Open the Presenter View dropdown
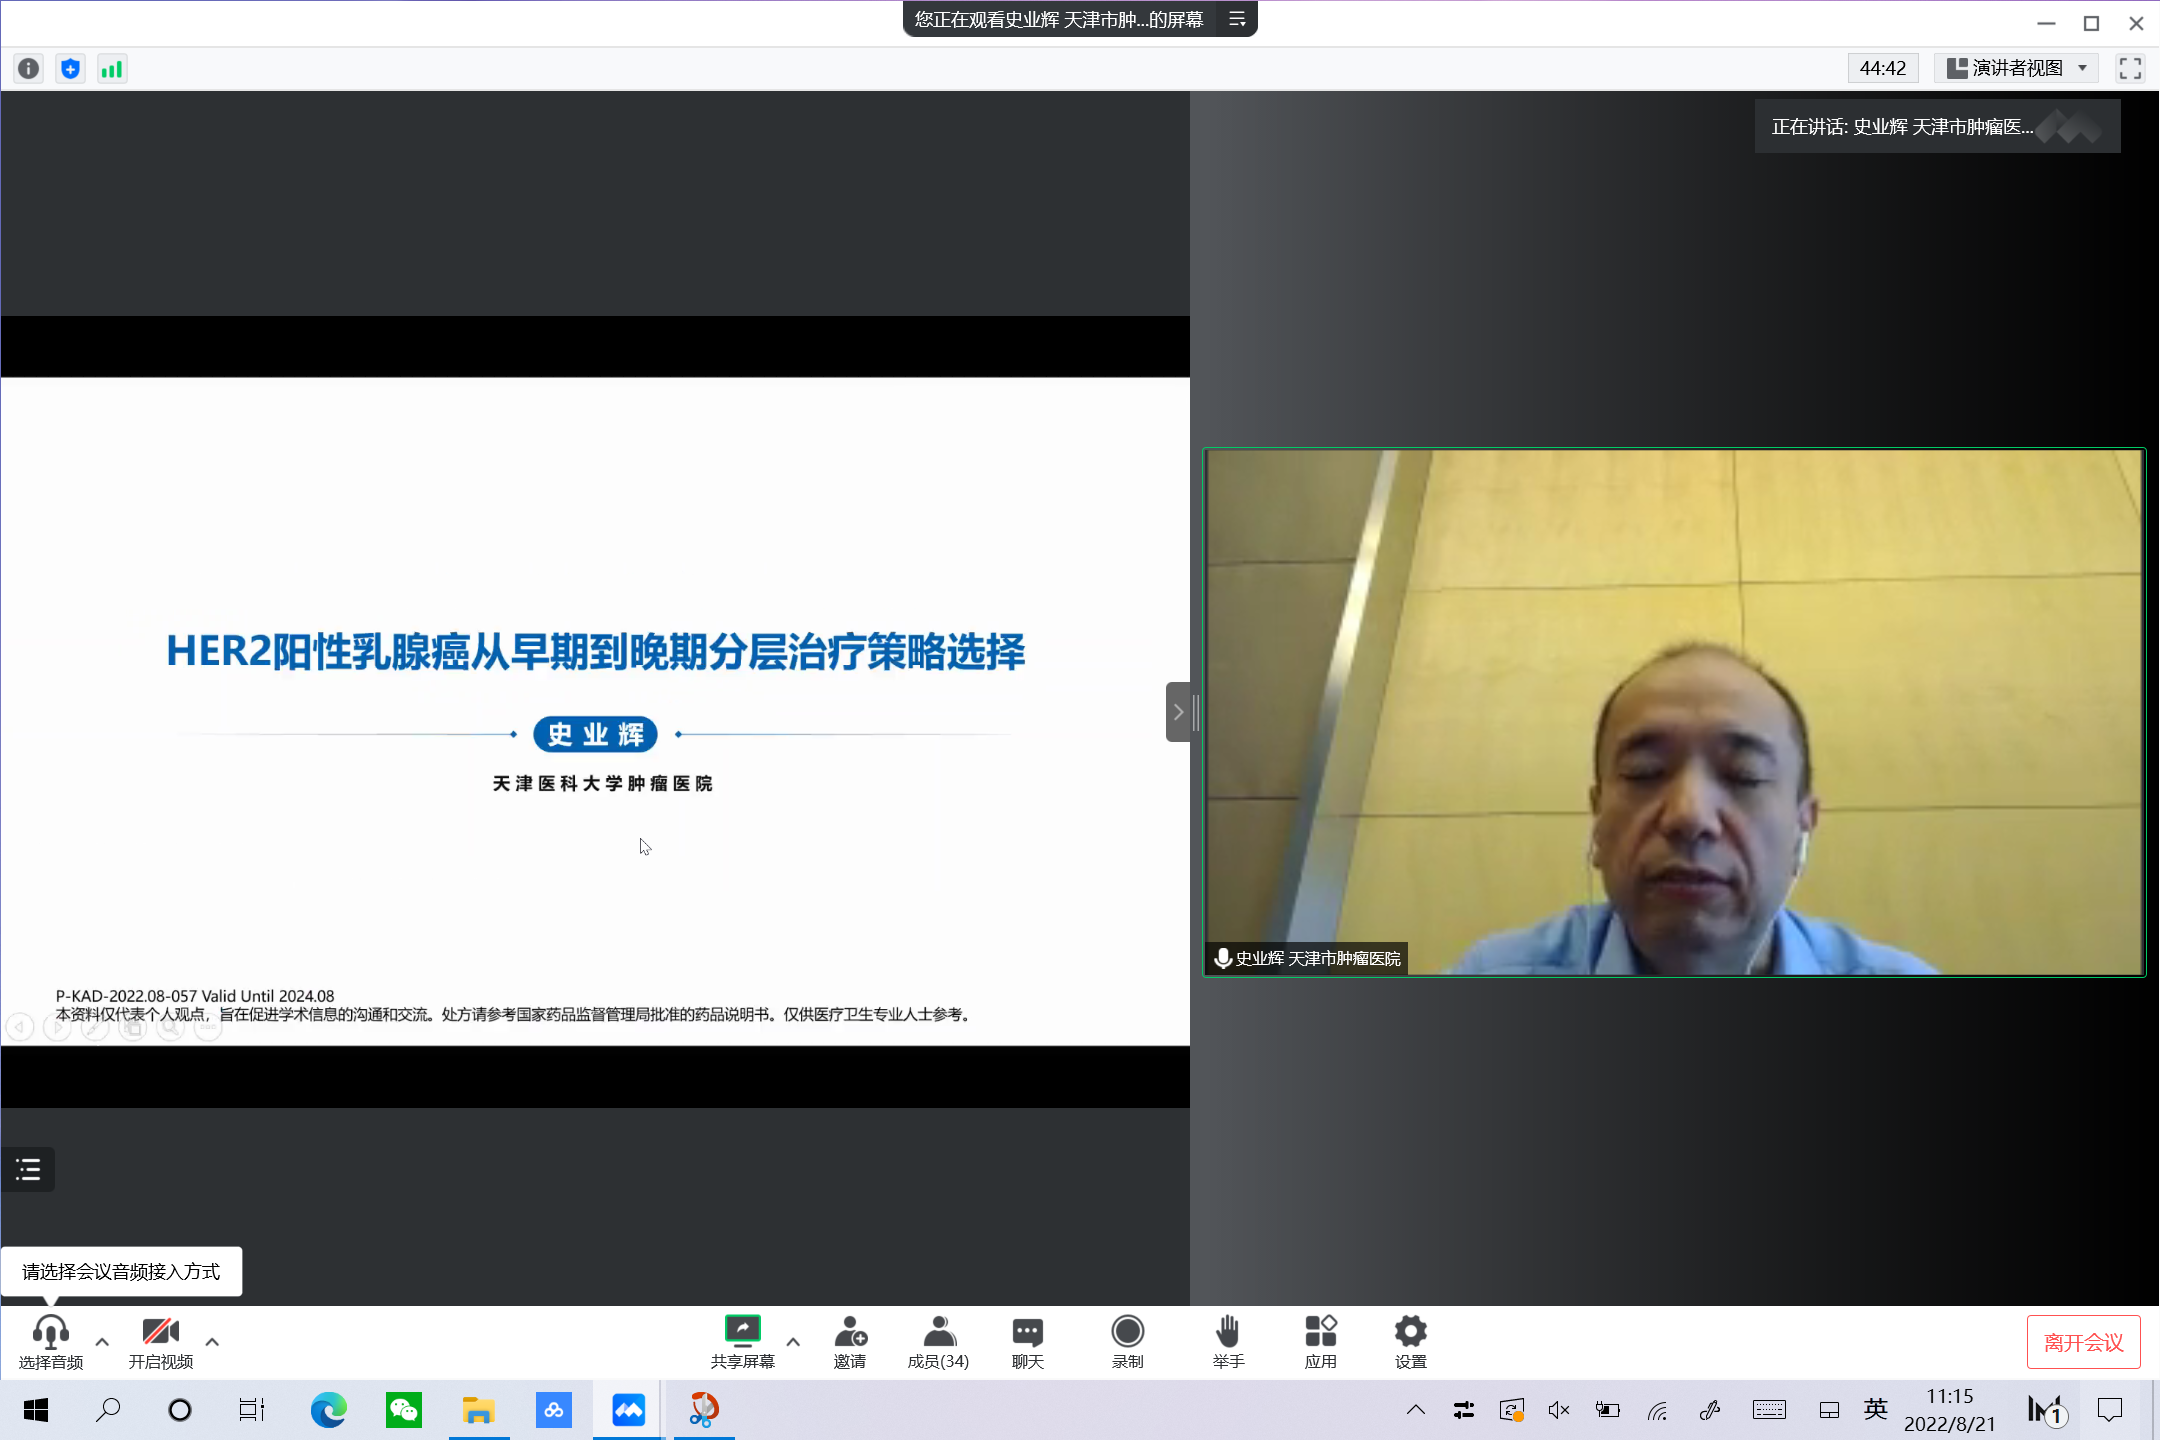This screenshot has height=1440, width=2160. click(2017, 68)
